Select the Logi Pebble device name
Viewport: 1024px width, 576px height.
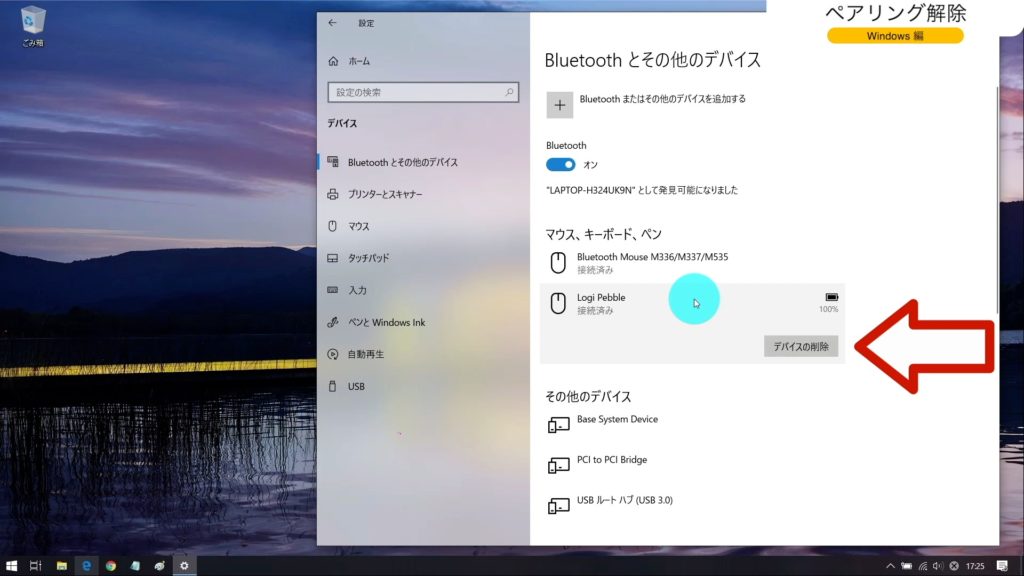pyautogui.click(x=601, y=297)
